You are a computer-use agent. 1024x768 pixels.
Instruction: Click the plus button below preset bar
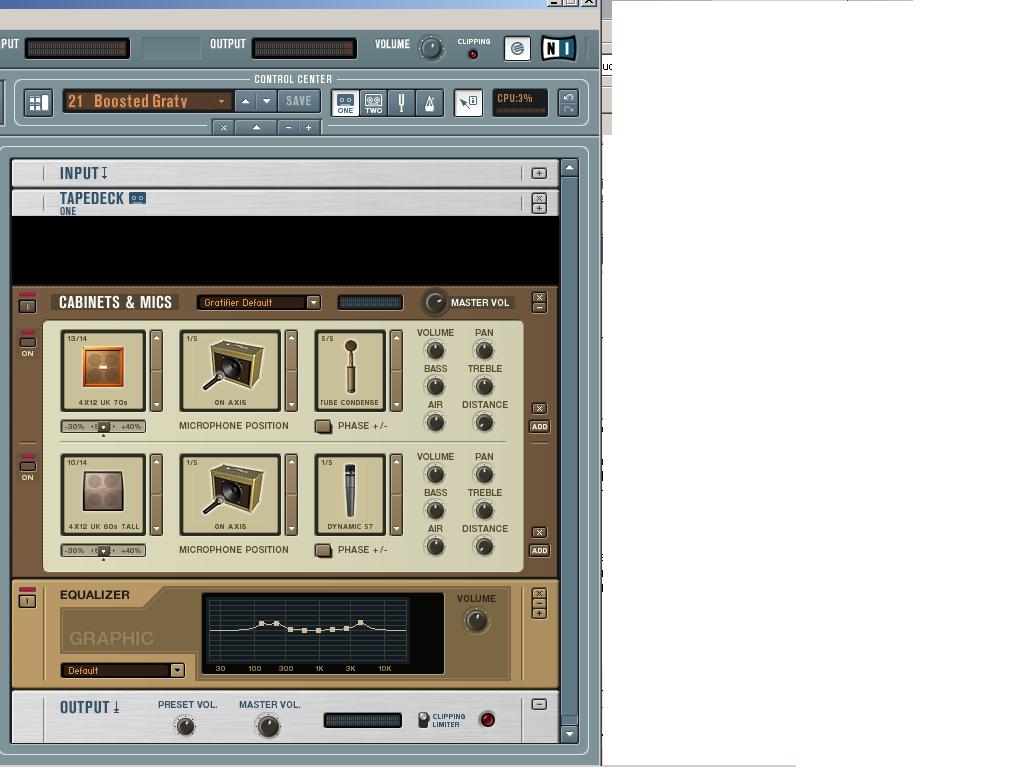coord(309,127)
